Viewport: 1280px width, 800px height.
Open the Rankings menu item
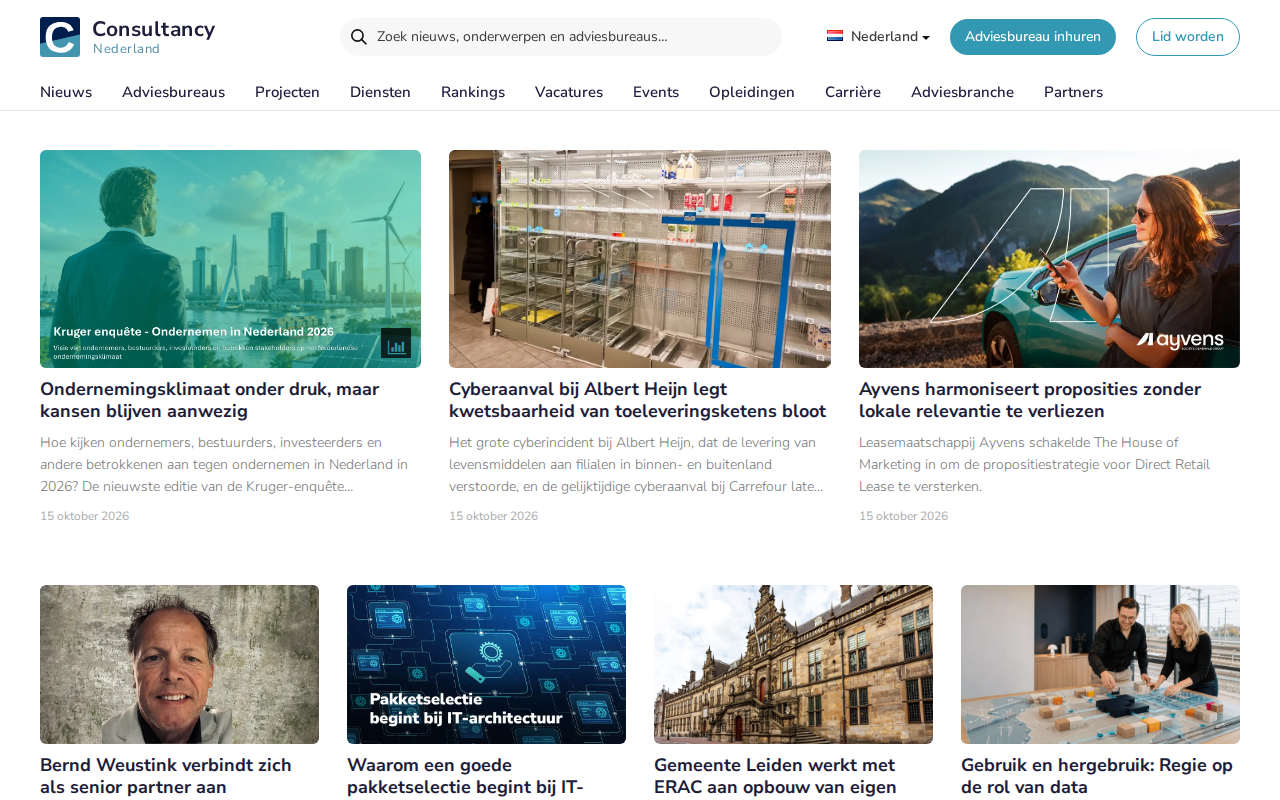click(x=473, y=92)
